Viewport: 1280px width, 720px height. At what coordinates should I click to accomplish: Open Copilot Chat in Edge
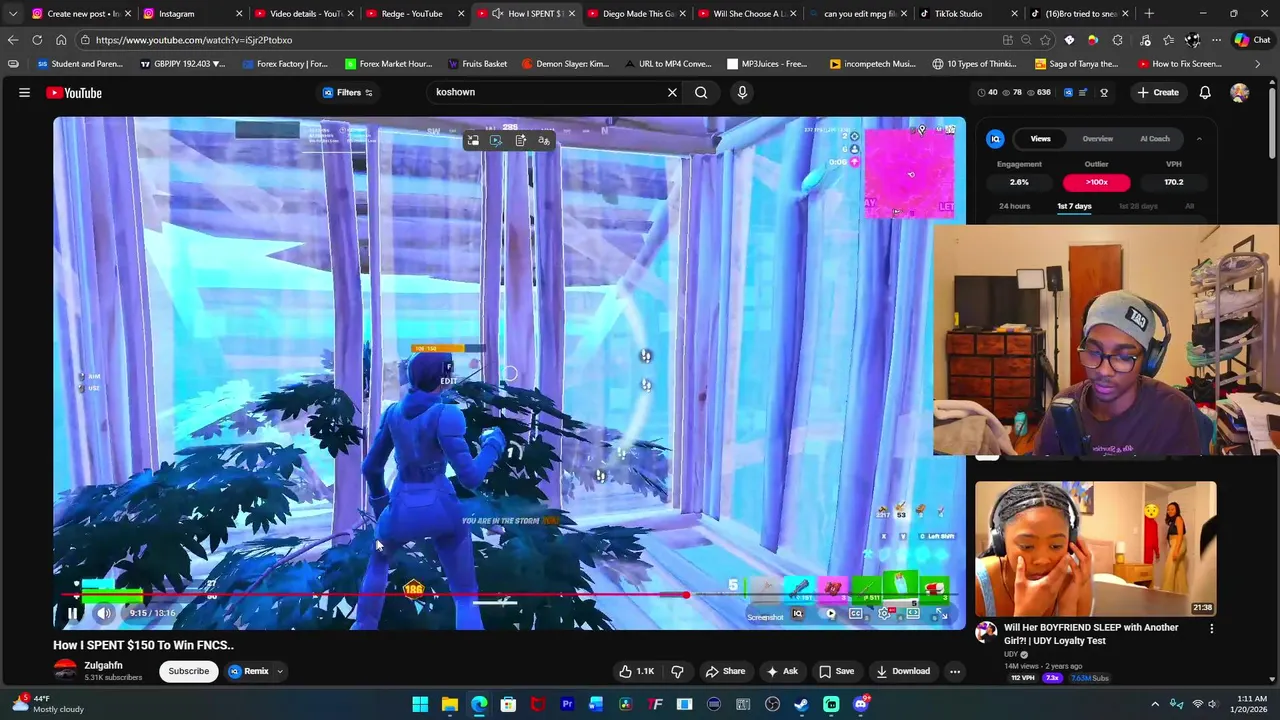point(1251,40)
